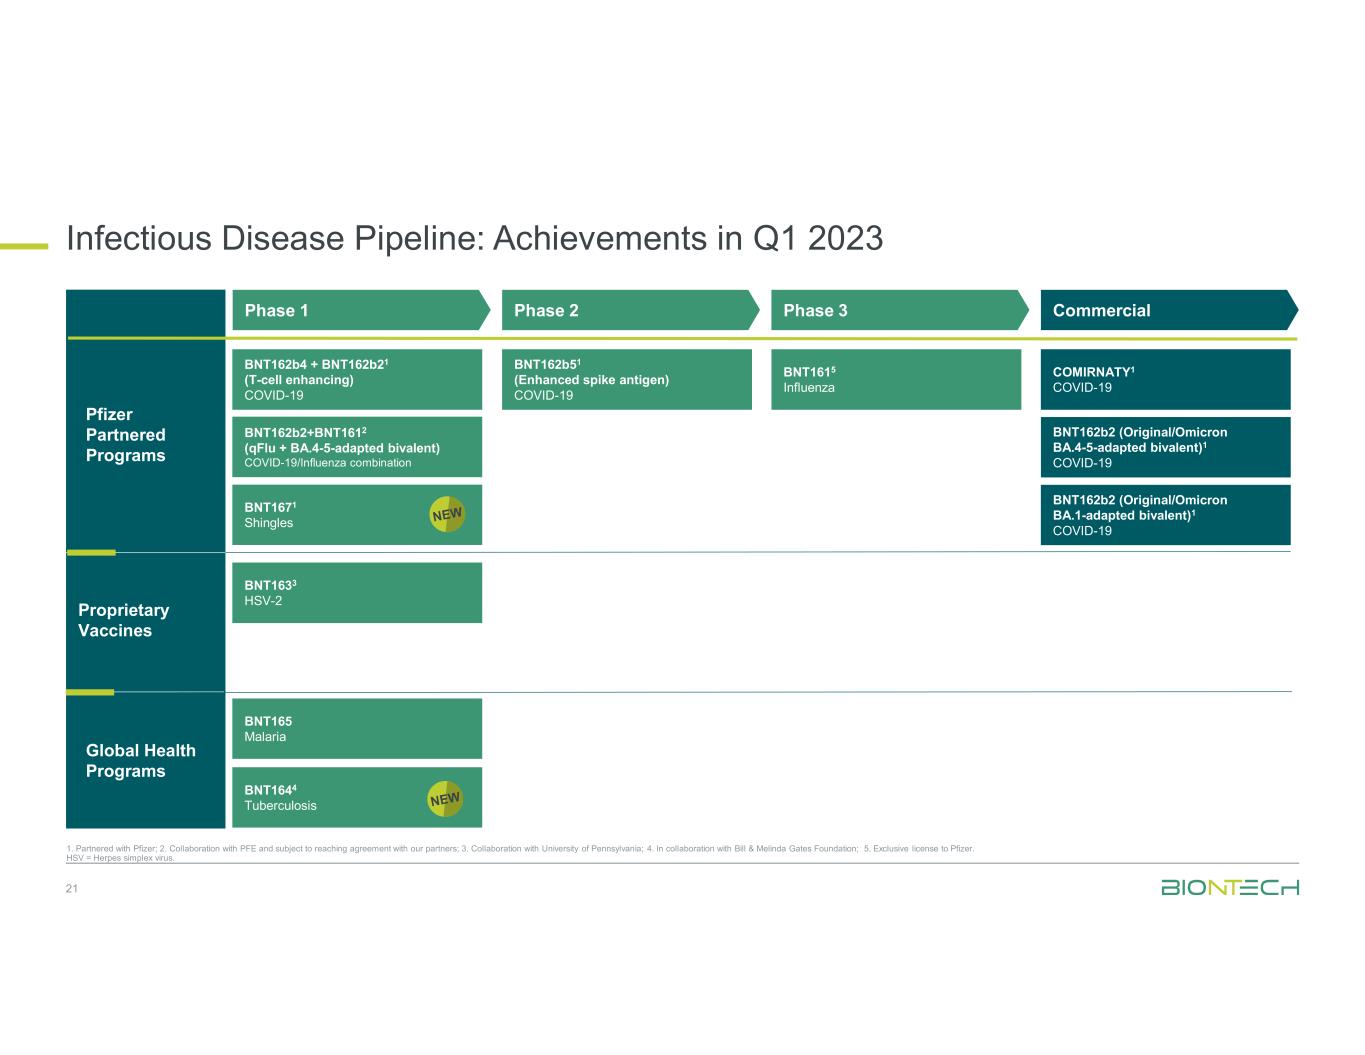This screenshot has width=1365, height=1055.
Task: Open the BNT162b4 + BNT162b2 T-cell enhancing card
Action: coord(357,379)
